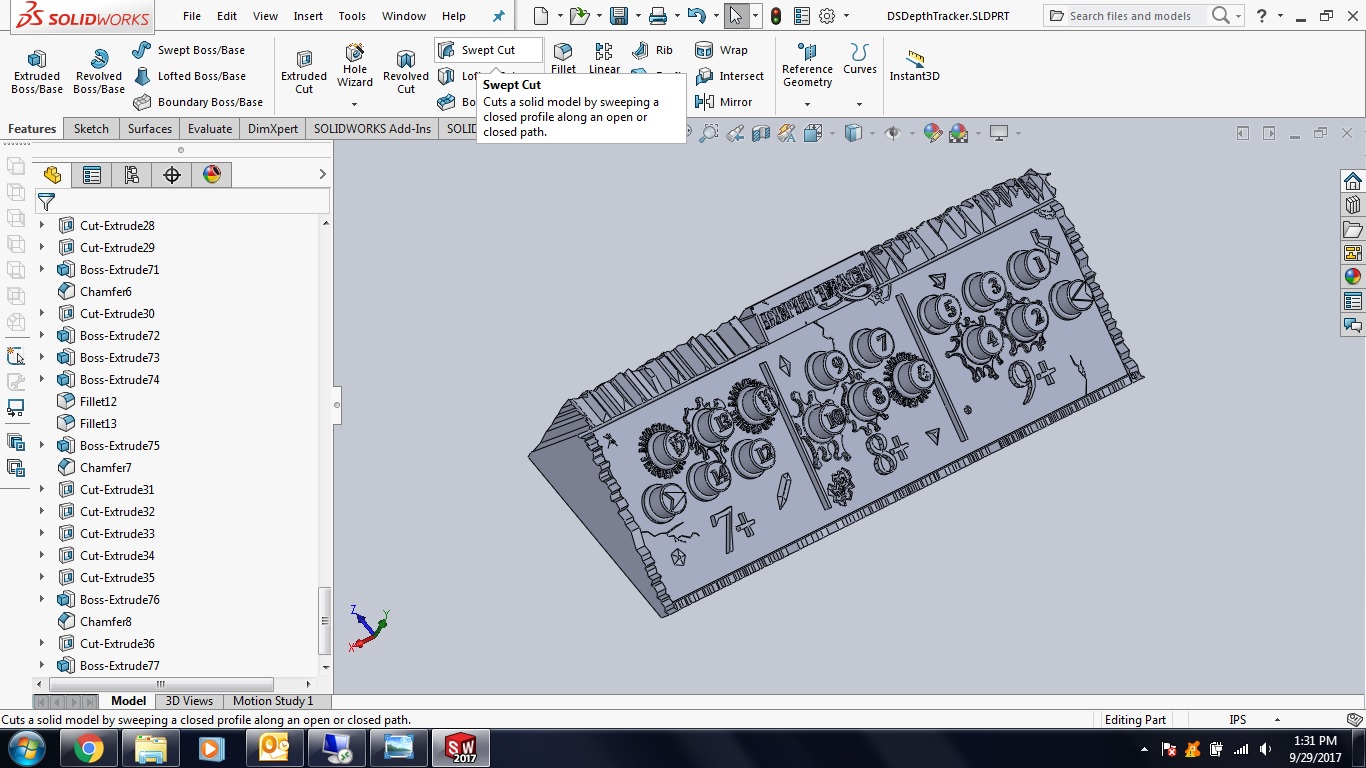Open Dynamic Annotation Views

tap(787, 133)
